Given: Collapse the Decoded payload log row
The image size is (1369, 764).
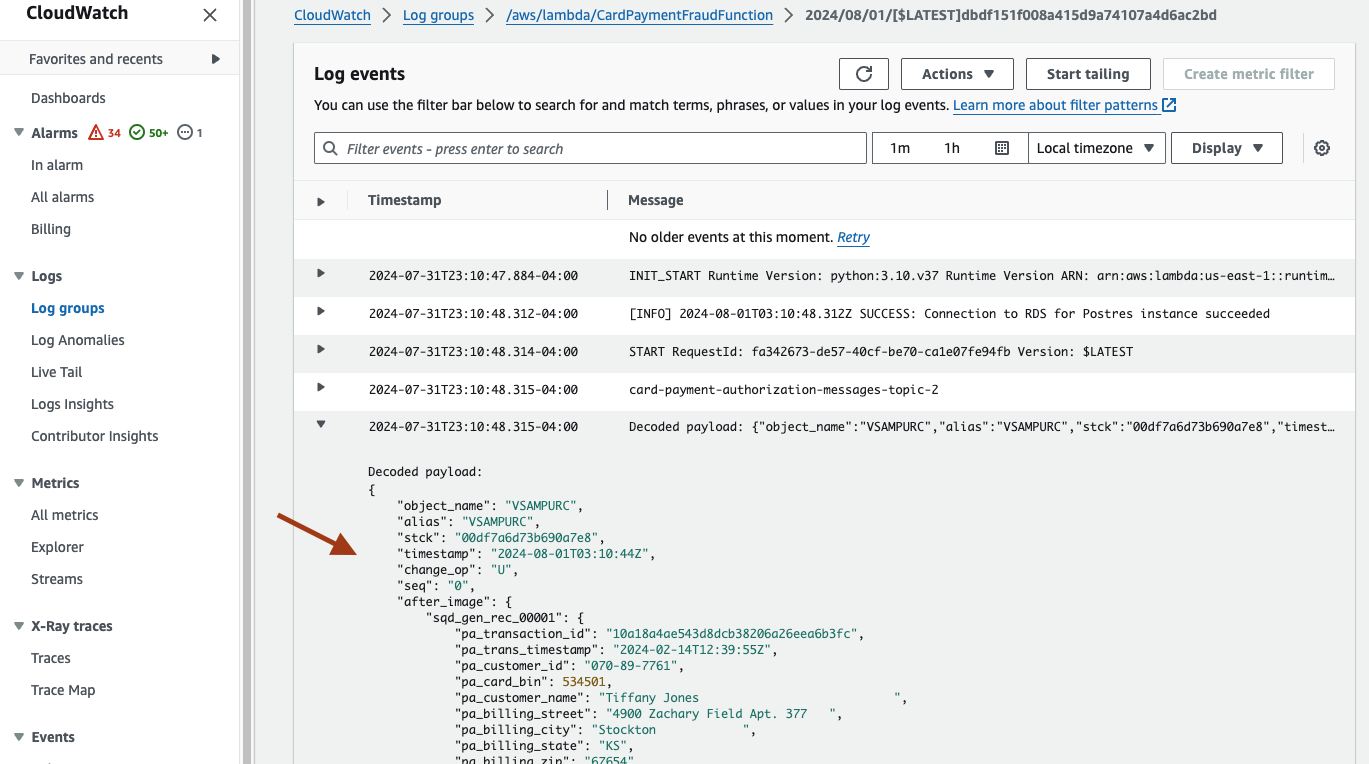Looking at the screenshot, I should 321,424.
